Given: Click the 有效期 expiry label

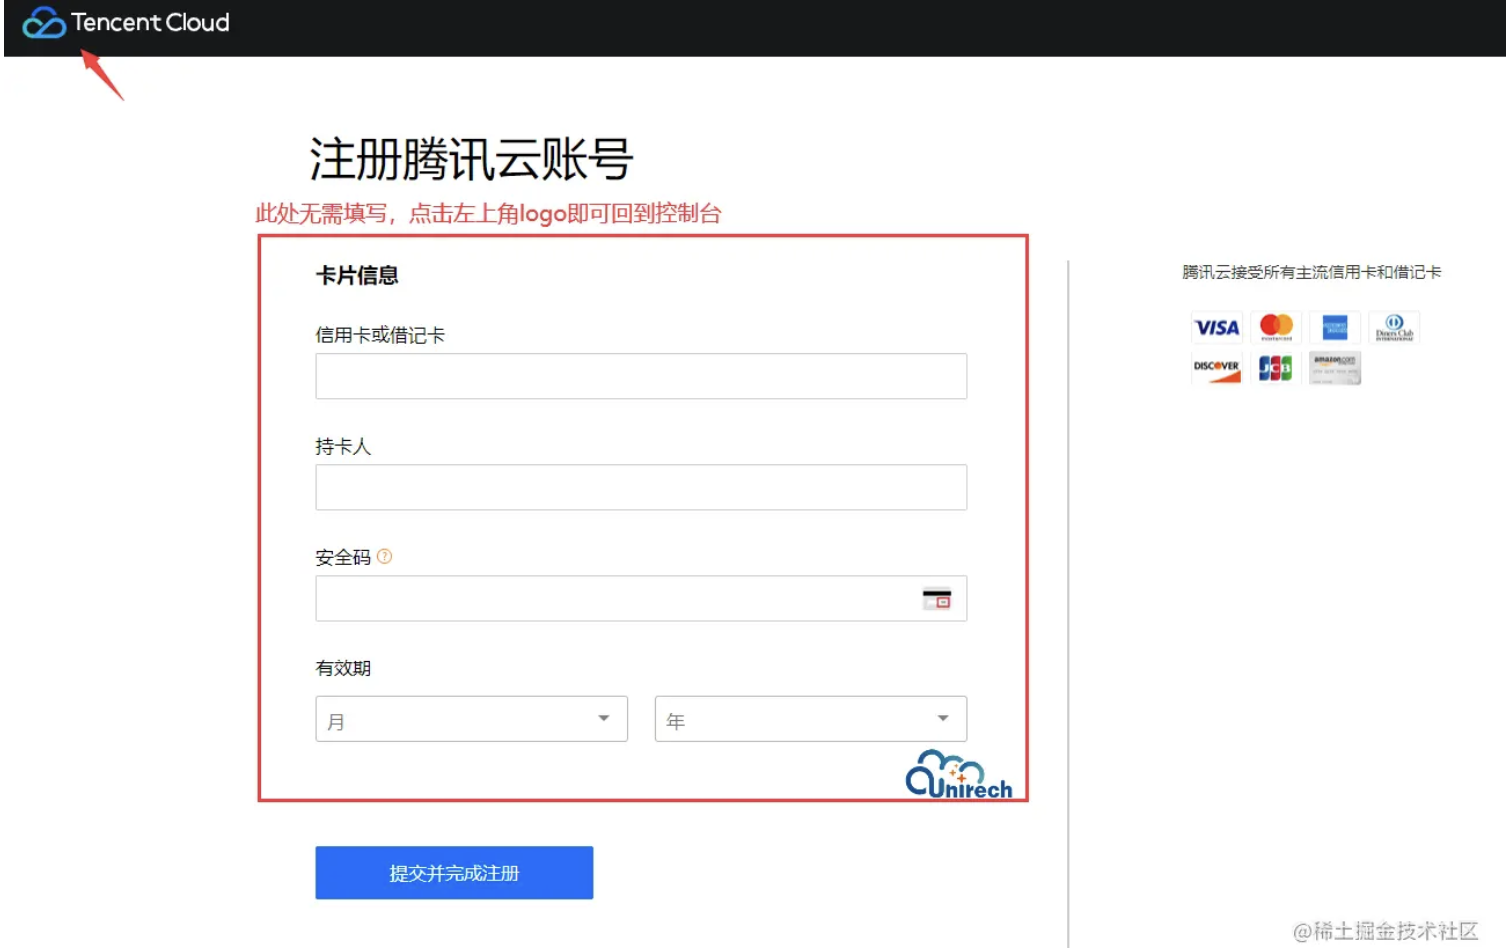Looking at the screenshot, I should pyautogui.click(x=343, y=668).
